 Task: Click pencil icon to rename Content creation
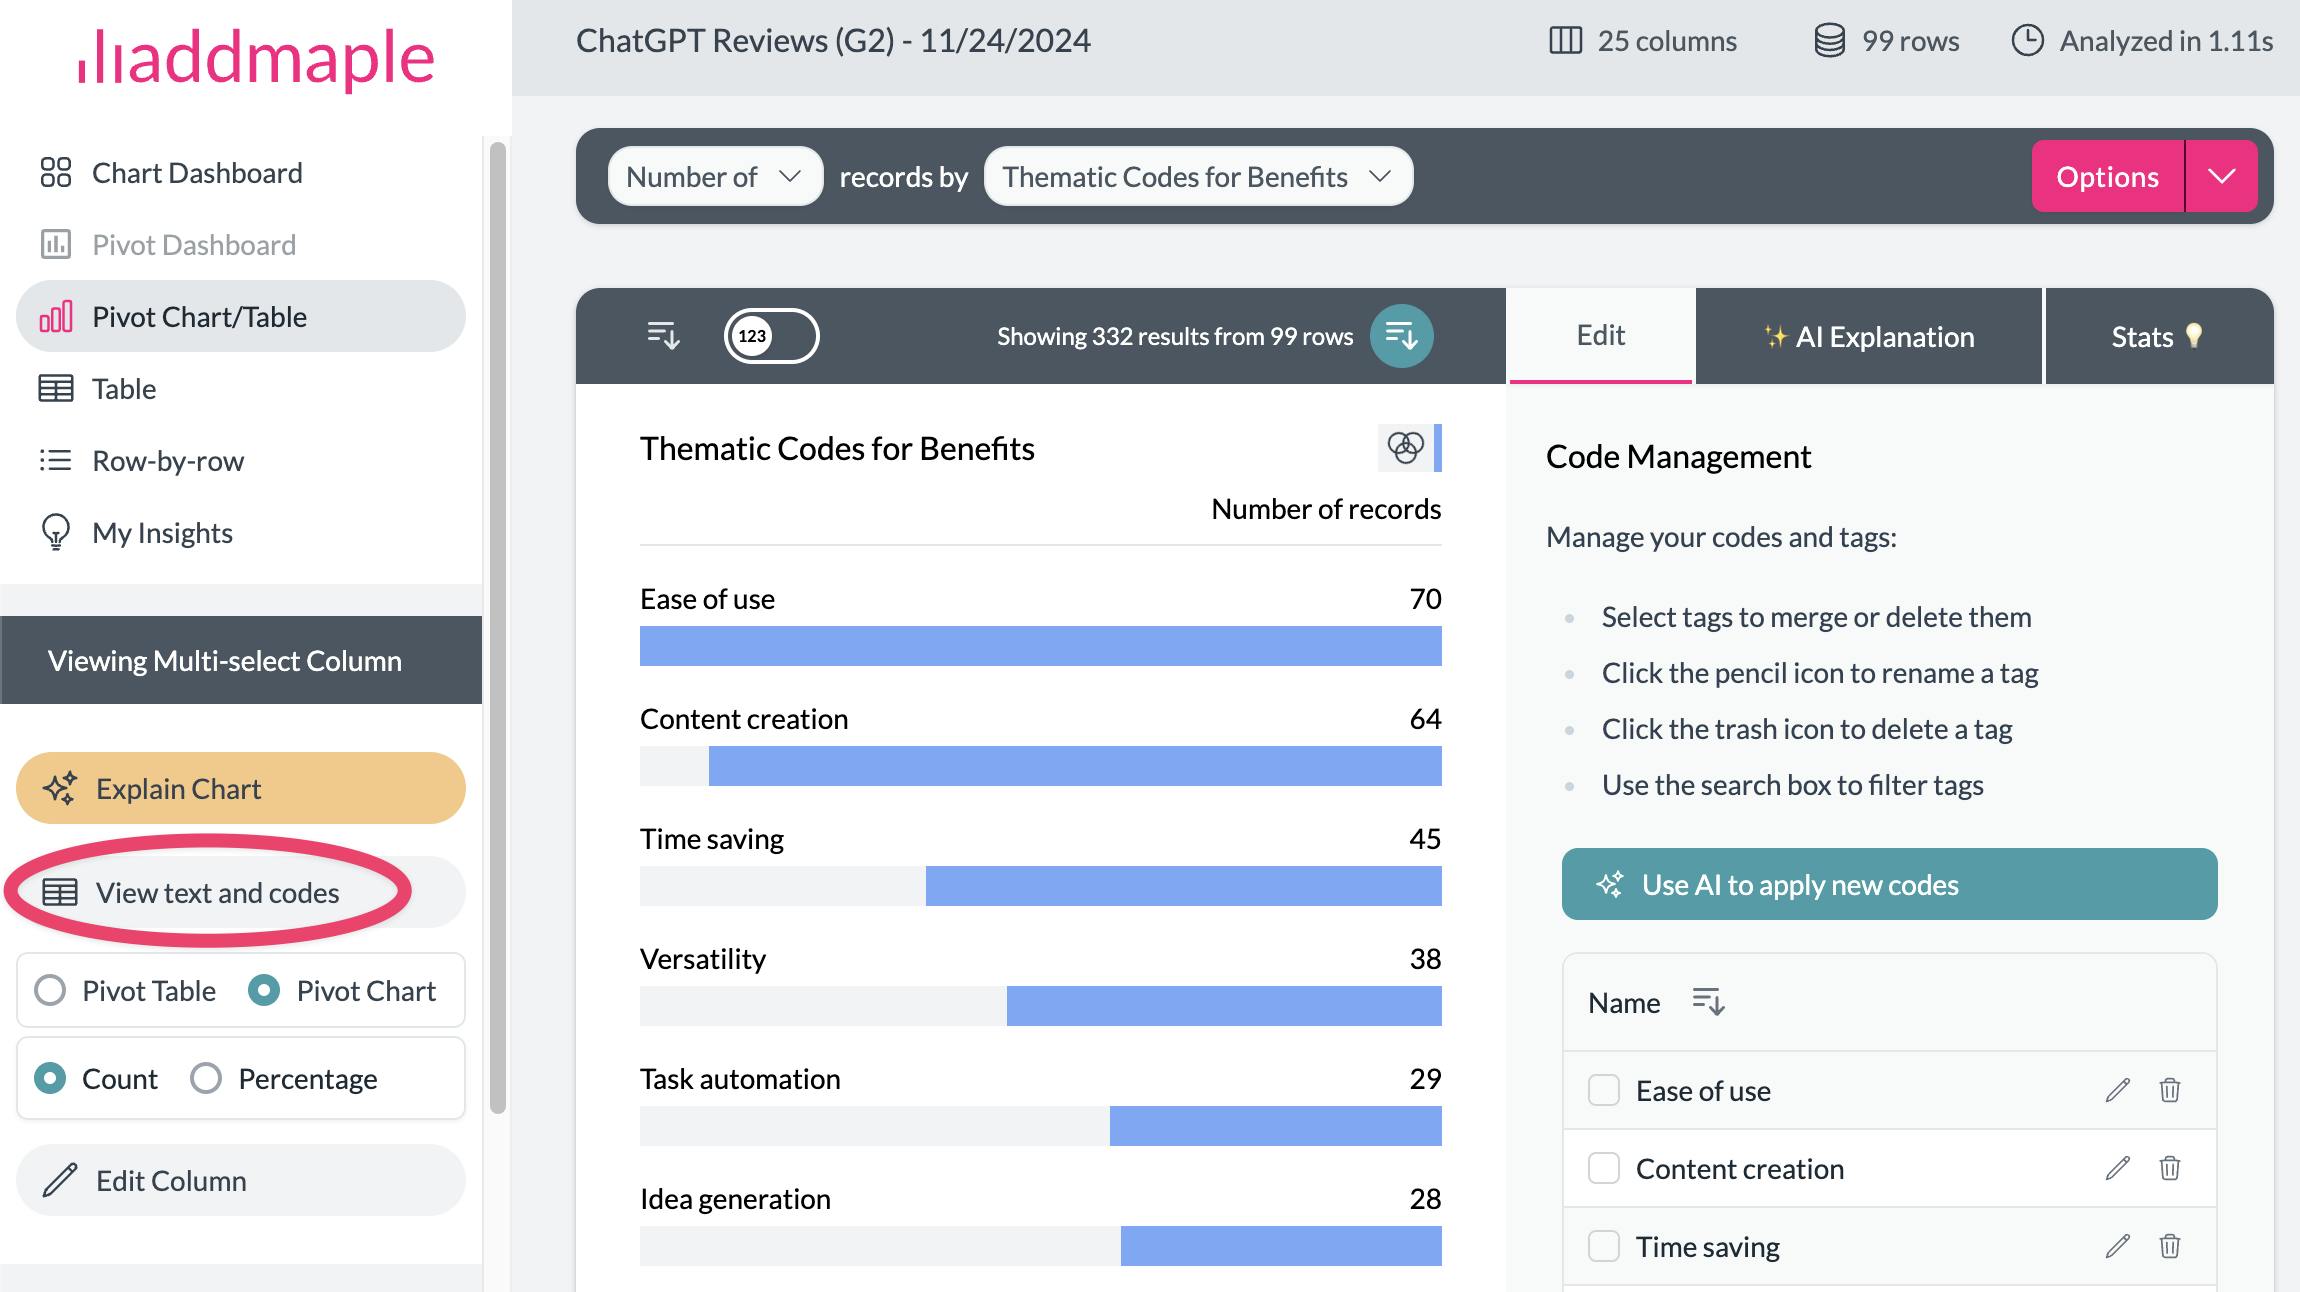(x=2117, y=1168)
